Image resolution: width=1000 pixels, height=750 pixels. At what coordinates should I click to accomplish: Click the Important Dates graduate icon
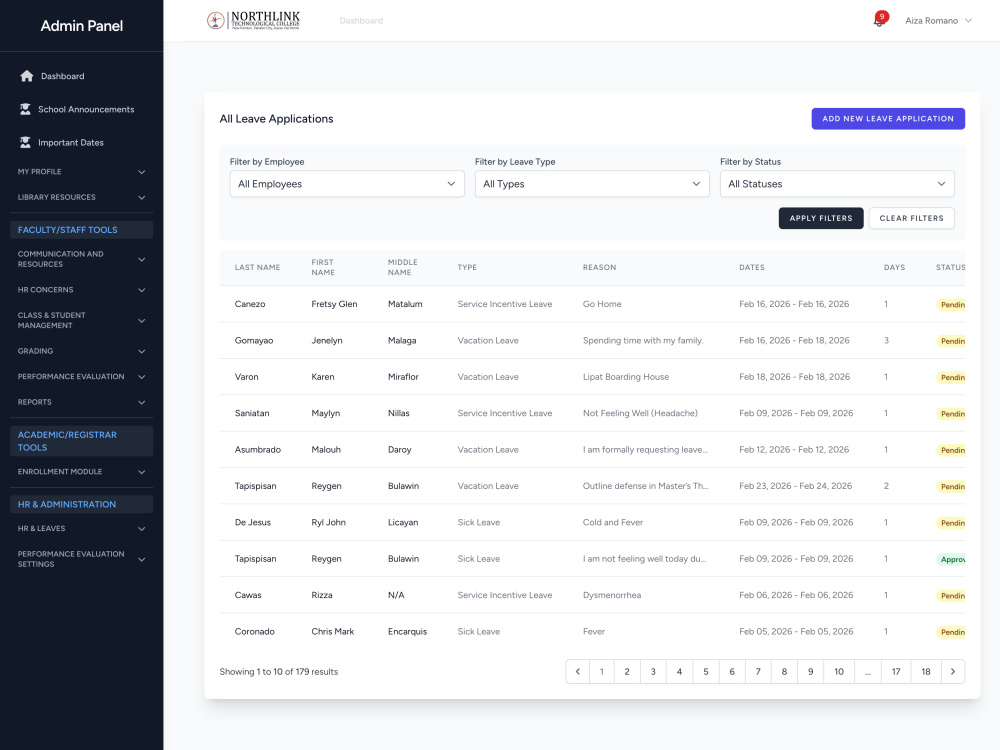coord(25,142)
